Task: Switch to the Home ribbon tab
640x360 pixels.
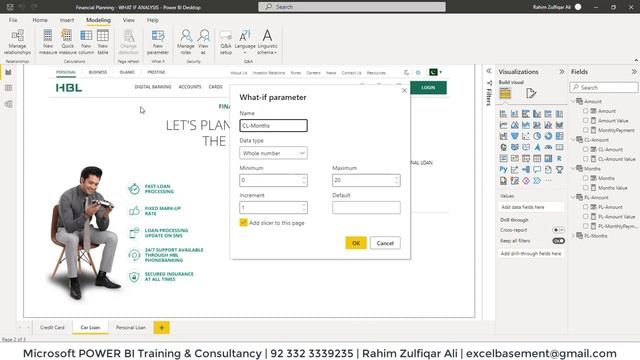Action: [x=40, y=20]
